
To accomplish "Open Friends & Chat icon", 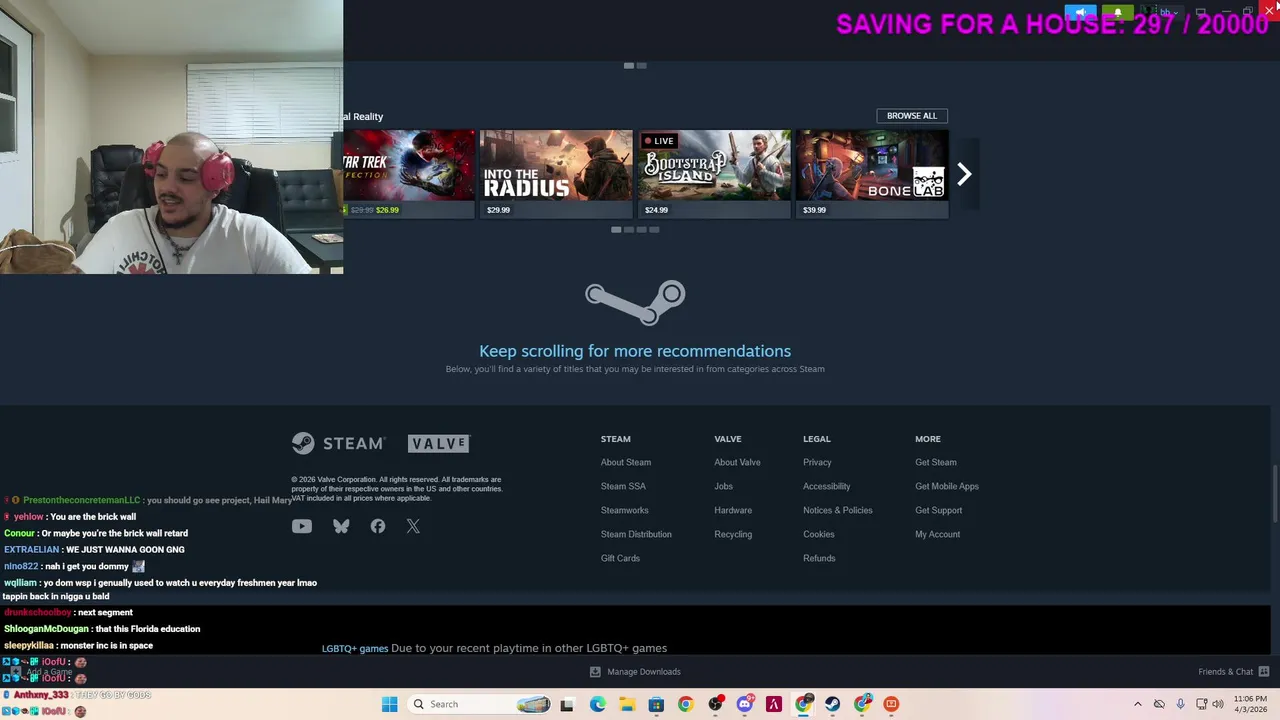I will coord(1264,672).
